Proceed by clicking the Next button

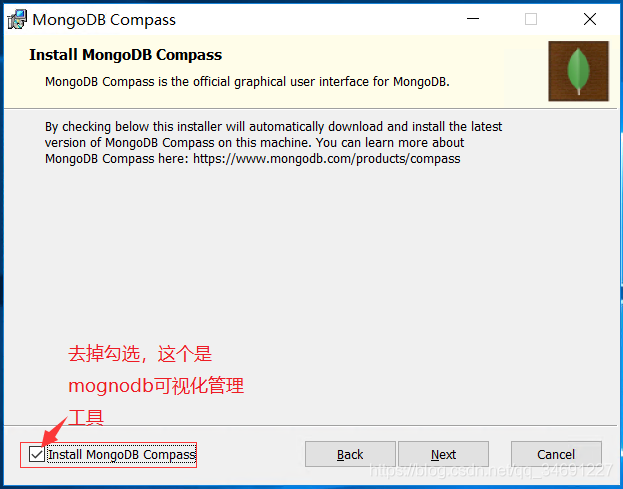(443, 454)
